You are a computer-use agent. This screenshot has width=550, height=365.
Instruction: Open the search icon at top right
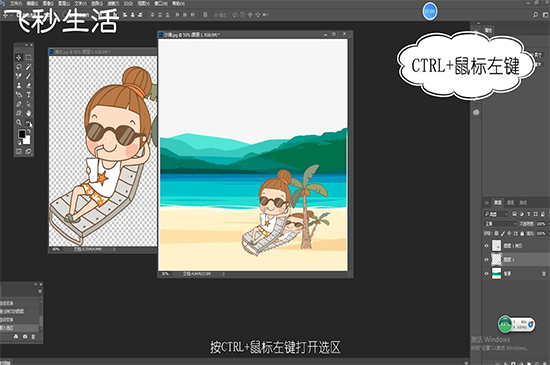tap(536, 15)
